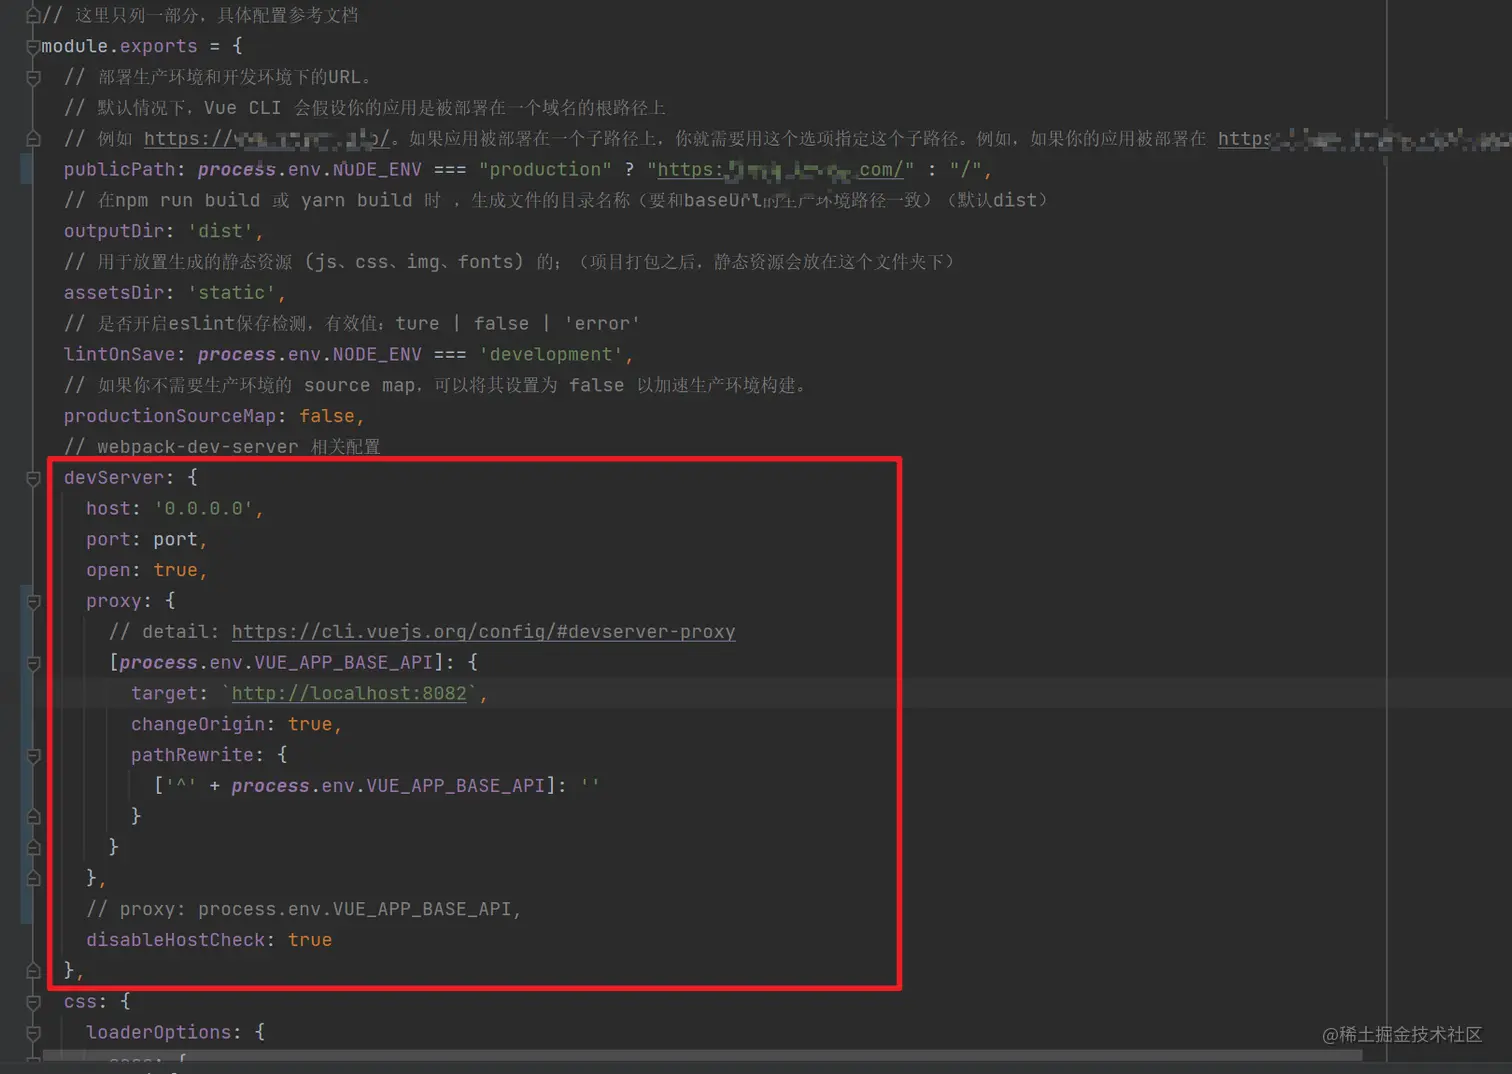This screenshot has width=1512, height=1074.
Task: Select the 'dist' string value
Action: [220, 231]
